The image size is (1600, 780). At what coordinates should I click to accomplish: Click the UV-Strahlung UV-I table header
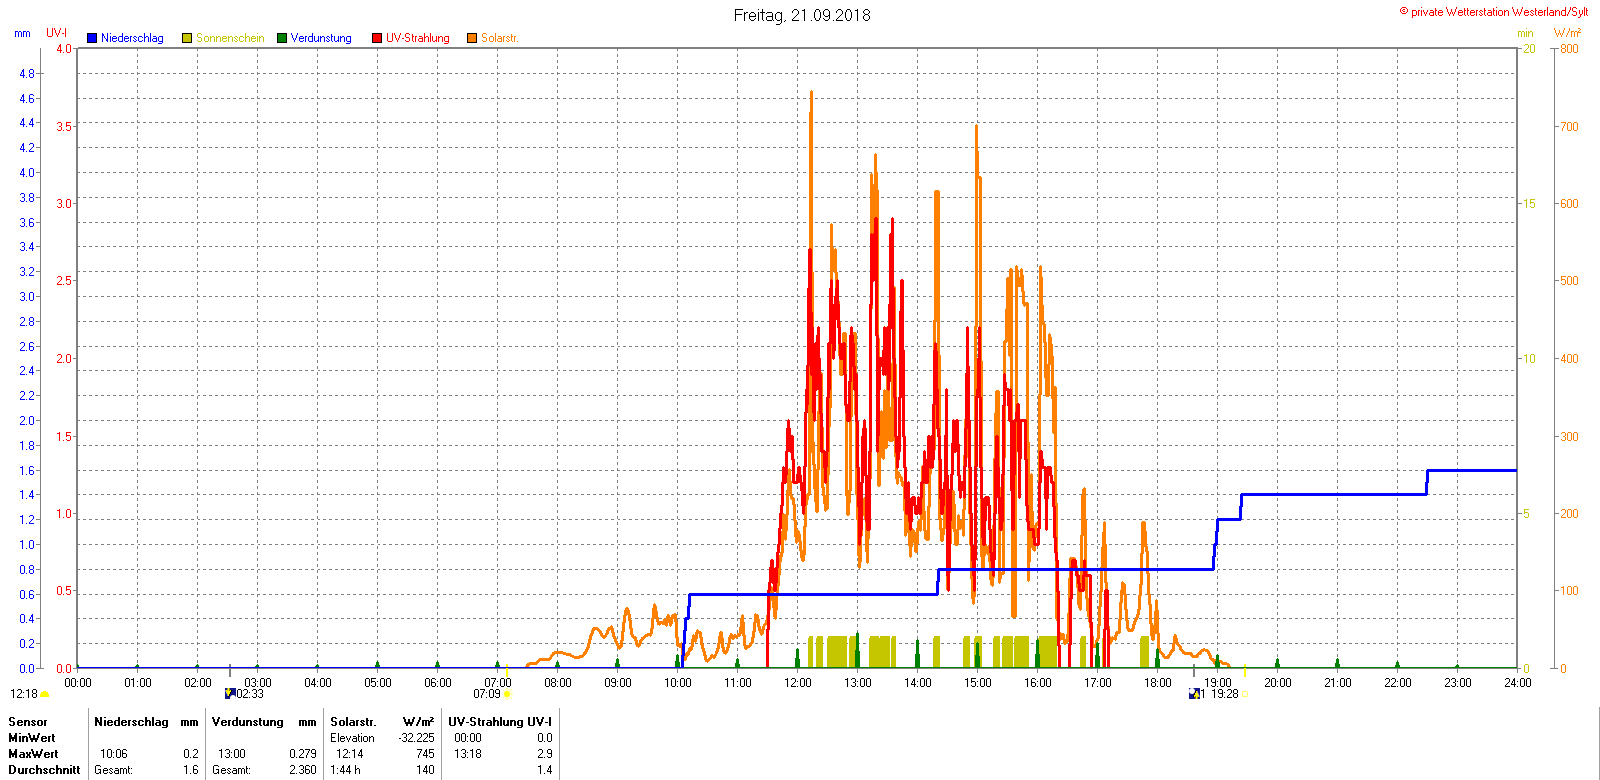click(x=500, y=722)
